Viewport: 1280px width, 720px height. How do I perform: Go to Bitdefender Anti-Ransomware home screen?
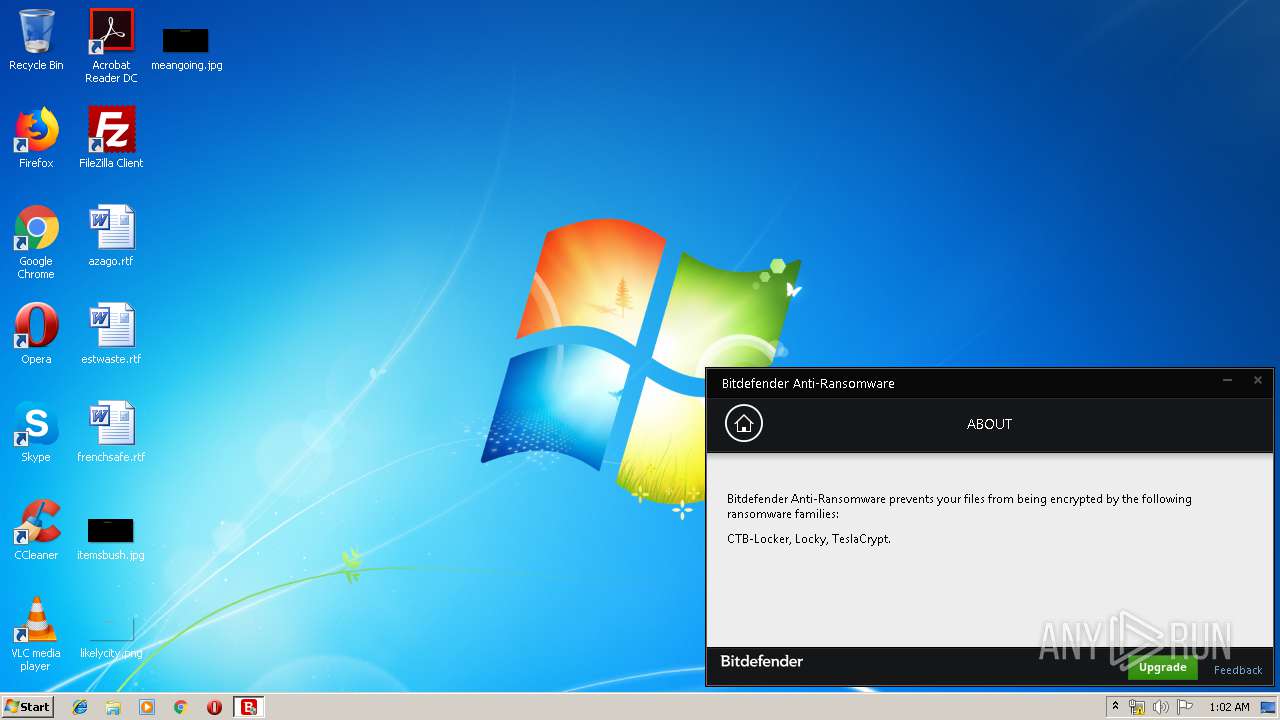[743, 424]
